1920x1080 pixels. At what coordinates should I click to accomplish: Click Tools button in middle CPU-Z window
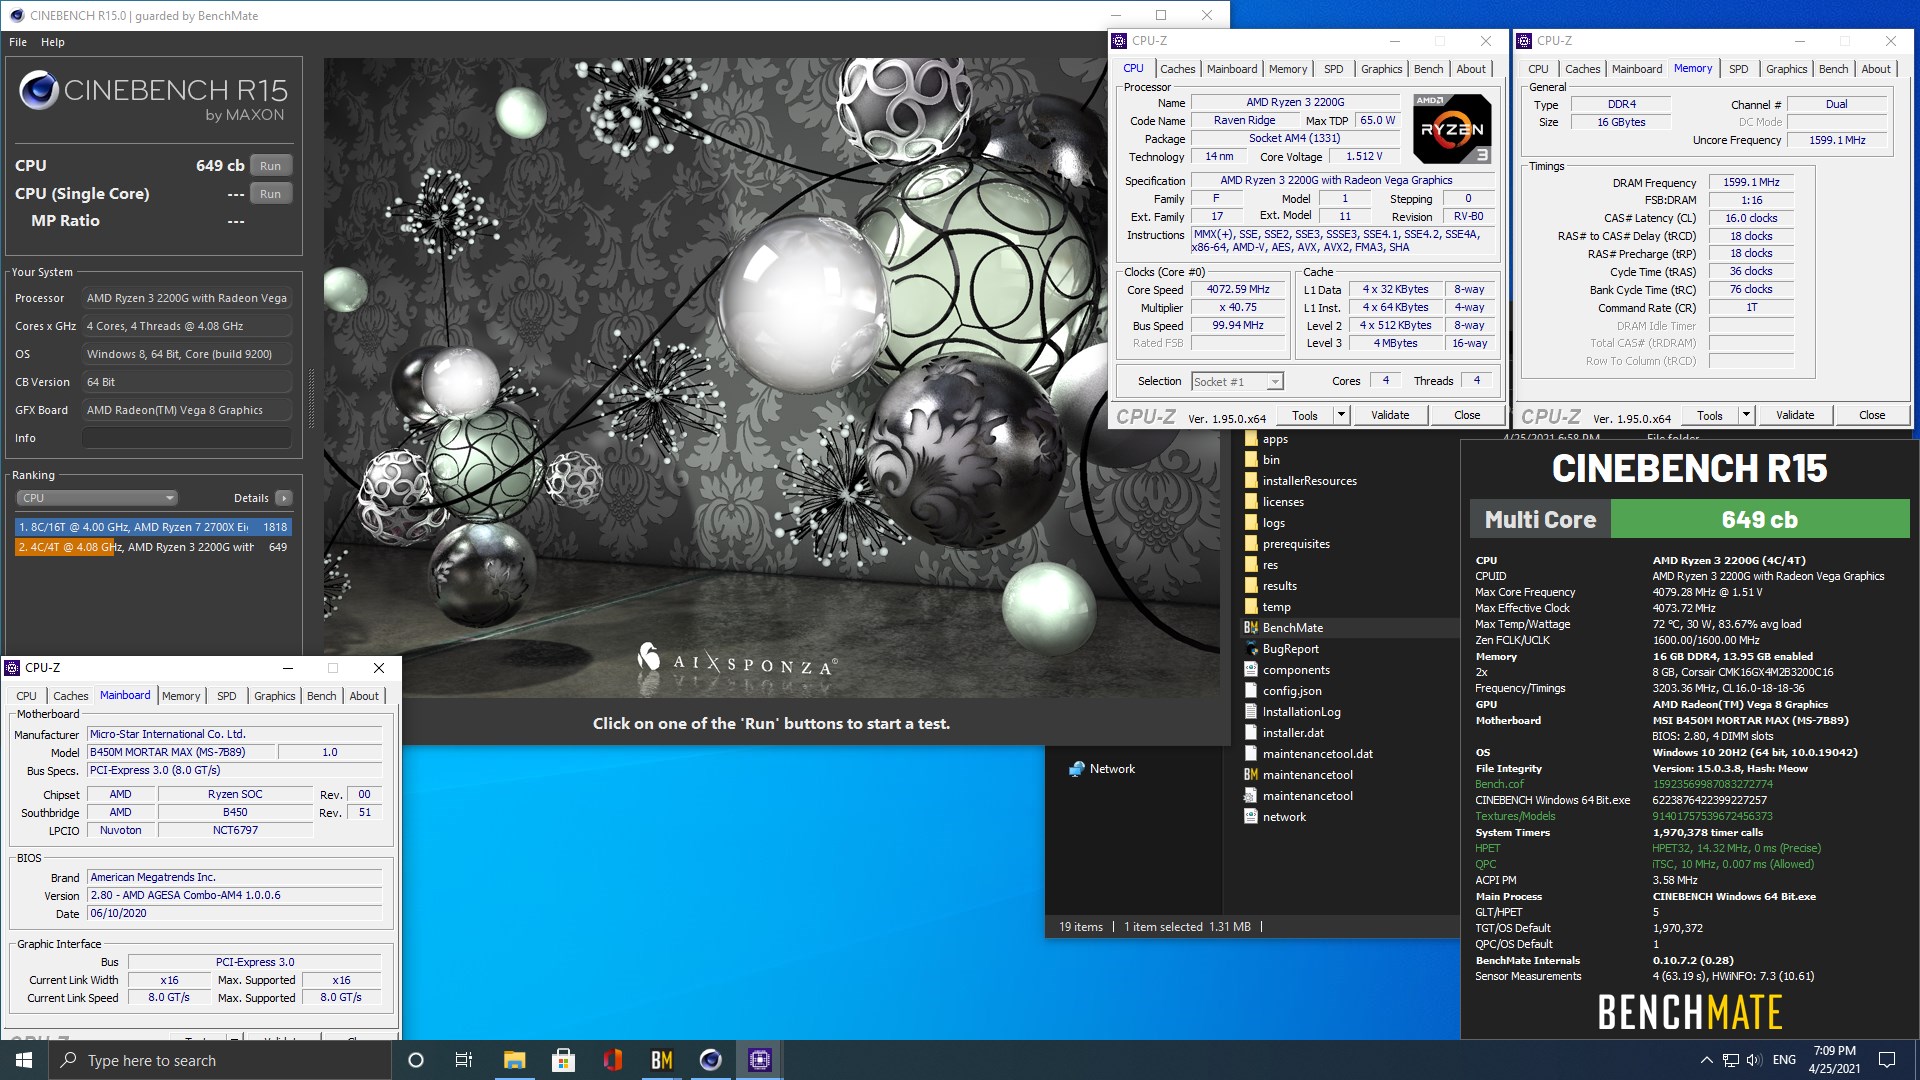pos(1305,415)
